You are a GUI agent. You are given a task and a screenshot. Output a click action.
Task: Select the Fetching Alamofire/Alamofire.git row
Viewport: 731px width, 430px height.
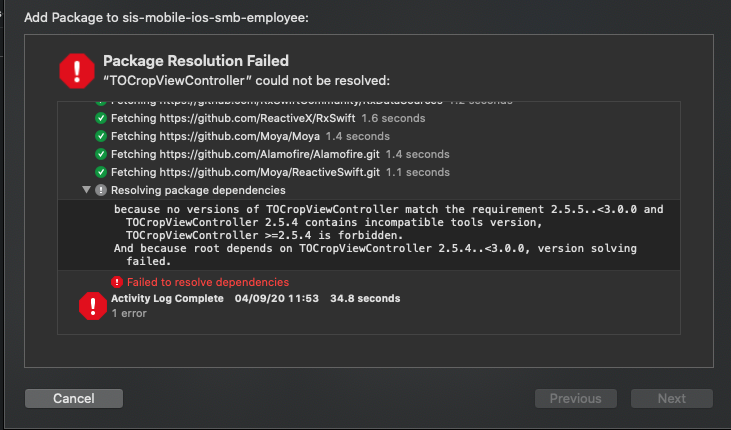coord(369,154)
